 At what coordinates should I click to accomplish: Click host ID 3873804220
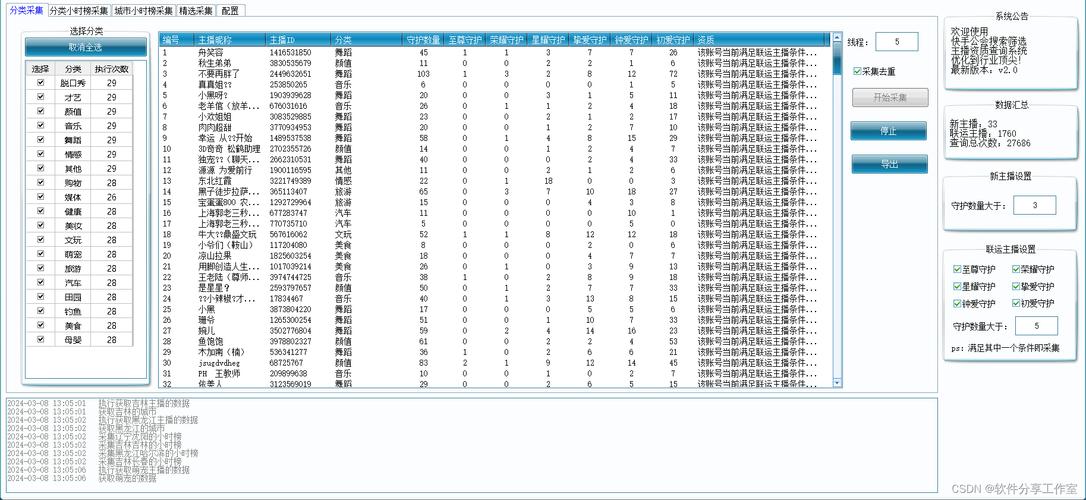(x=290, y=310)
